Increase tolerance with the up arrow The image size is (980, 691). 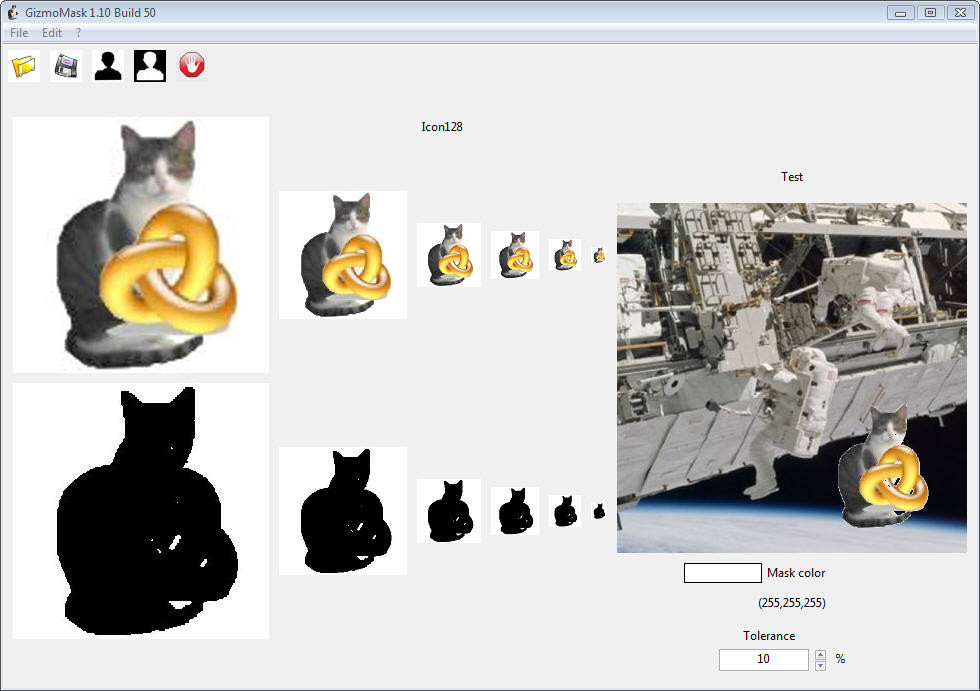tap(821, 655)
